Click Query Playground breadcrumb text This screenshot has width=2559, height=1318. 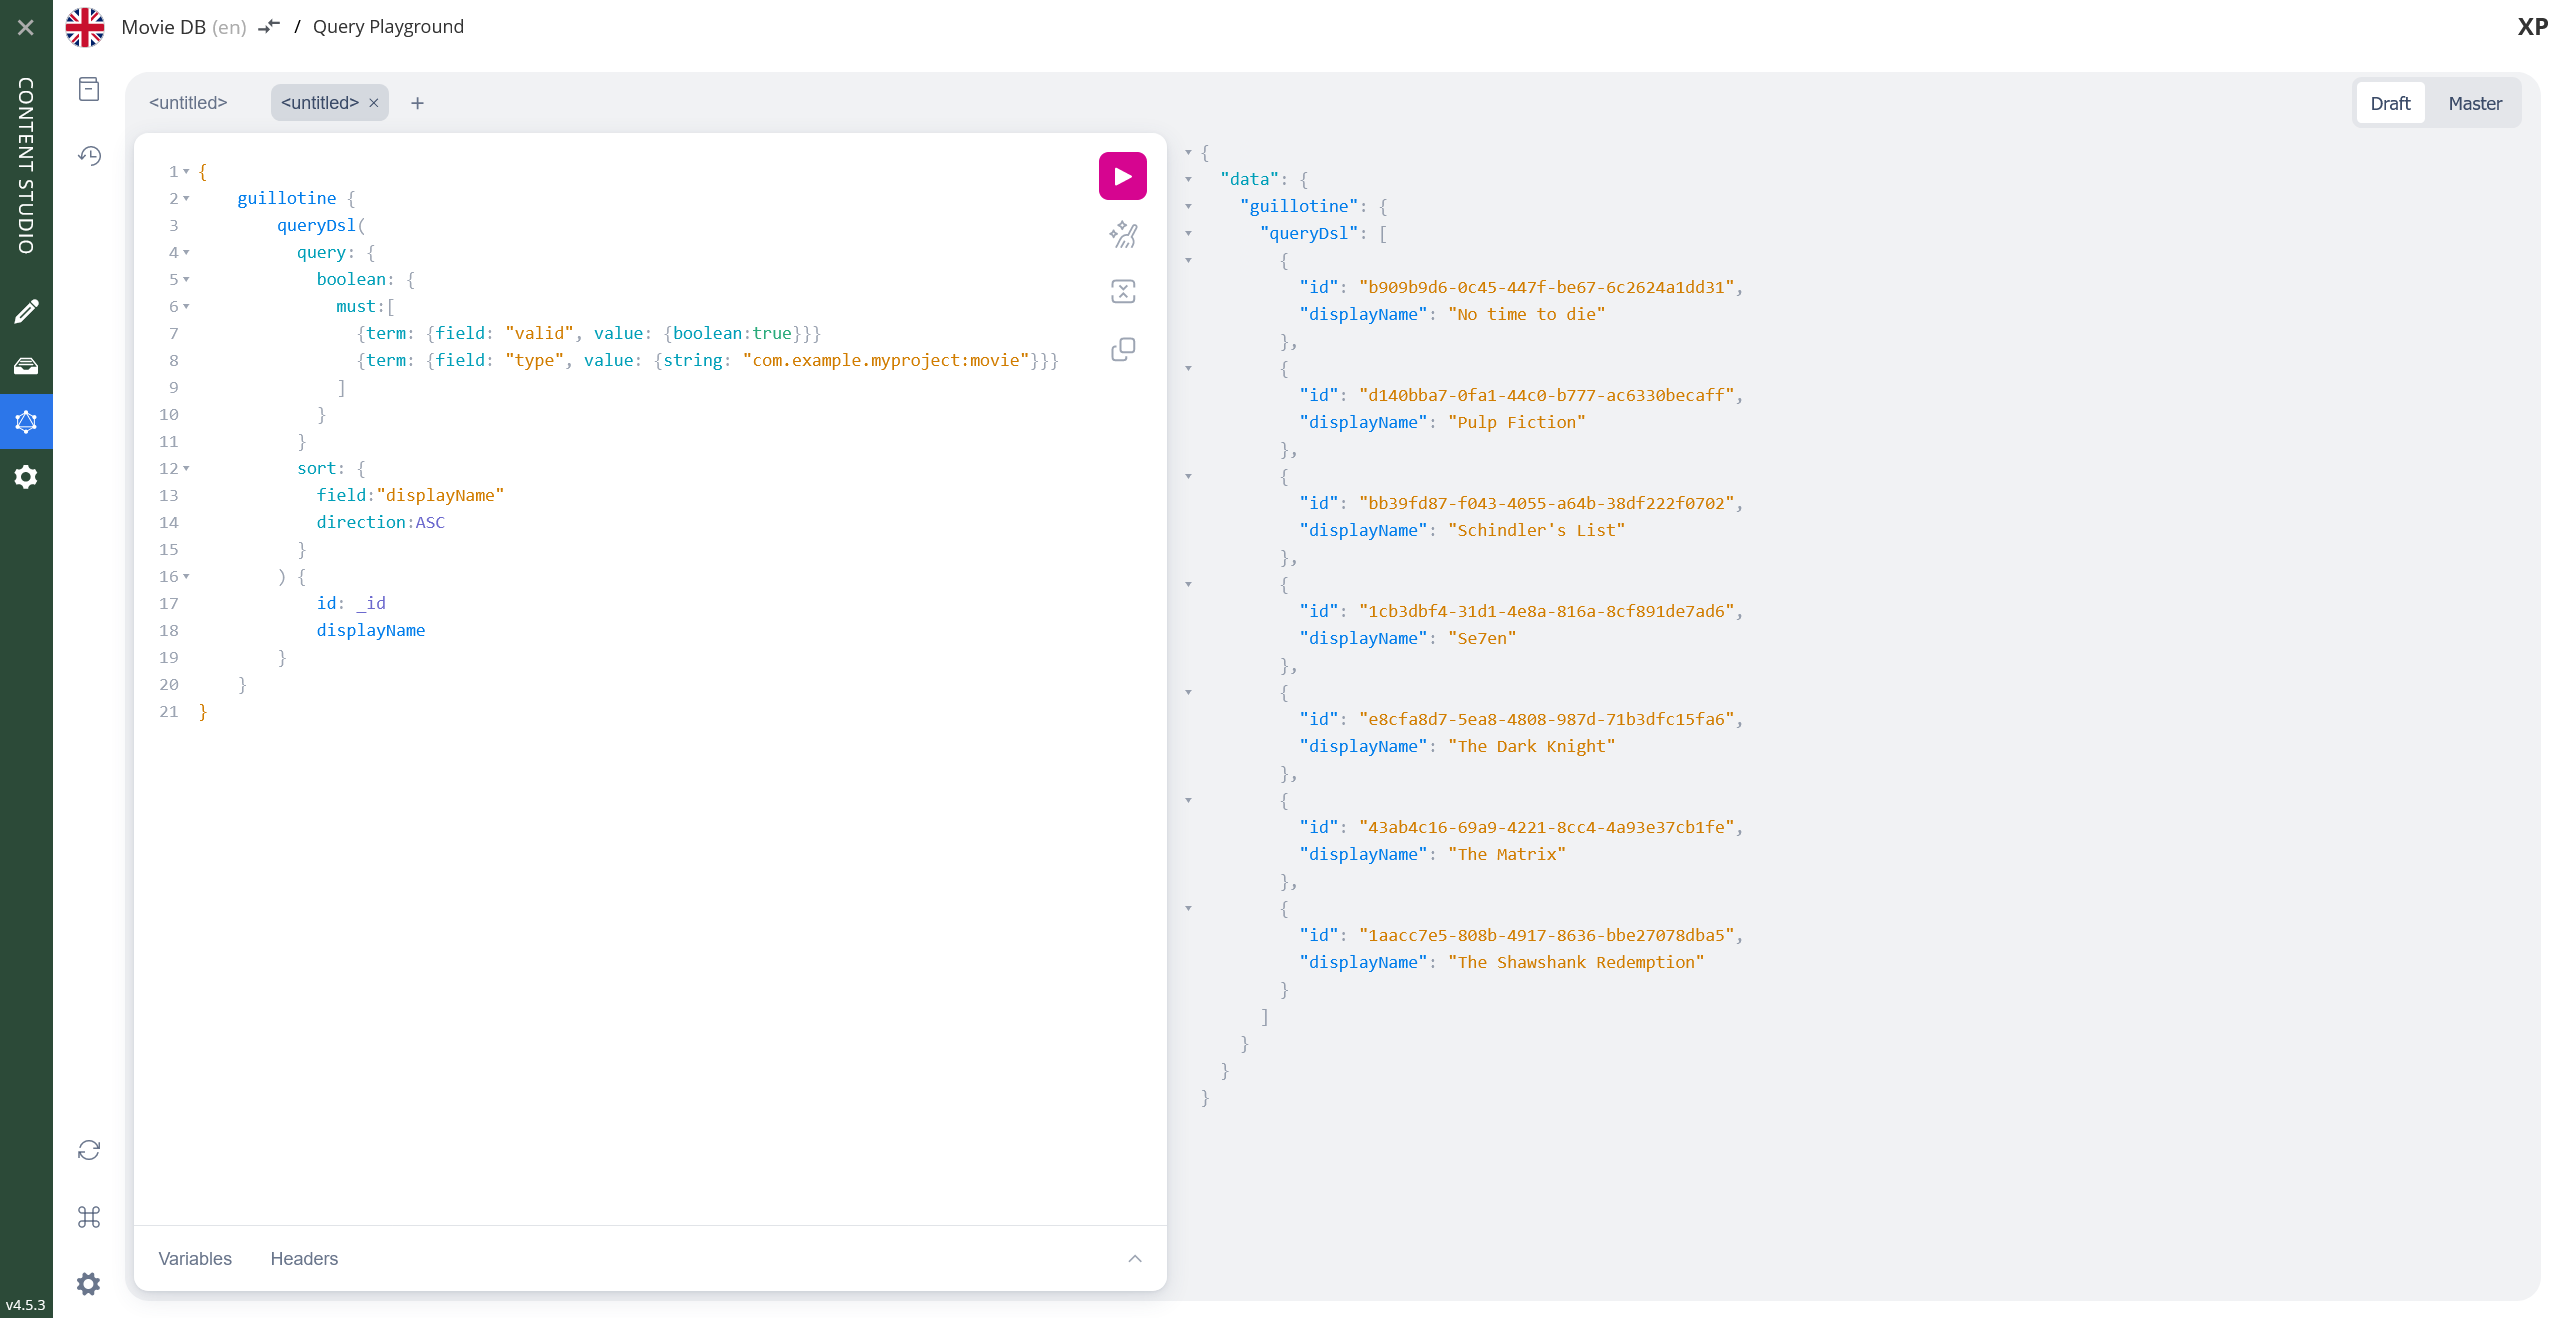coord(388,27)
